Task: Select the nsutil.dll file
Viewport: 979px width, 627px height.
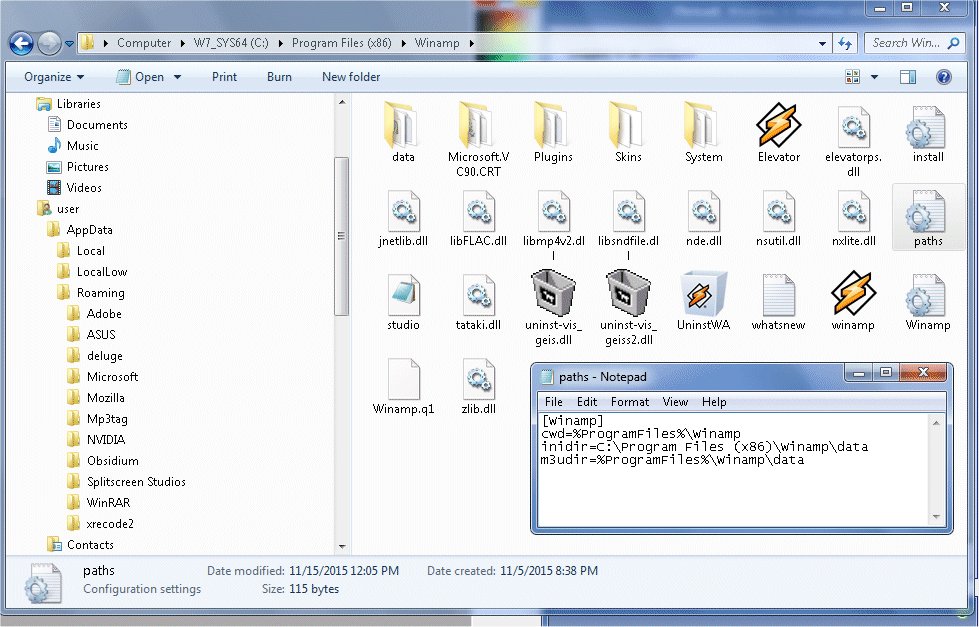Action: (779, 217)
